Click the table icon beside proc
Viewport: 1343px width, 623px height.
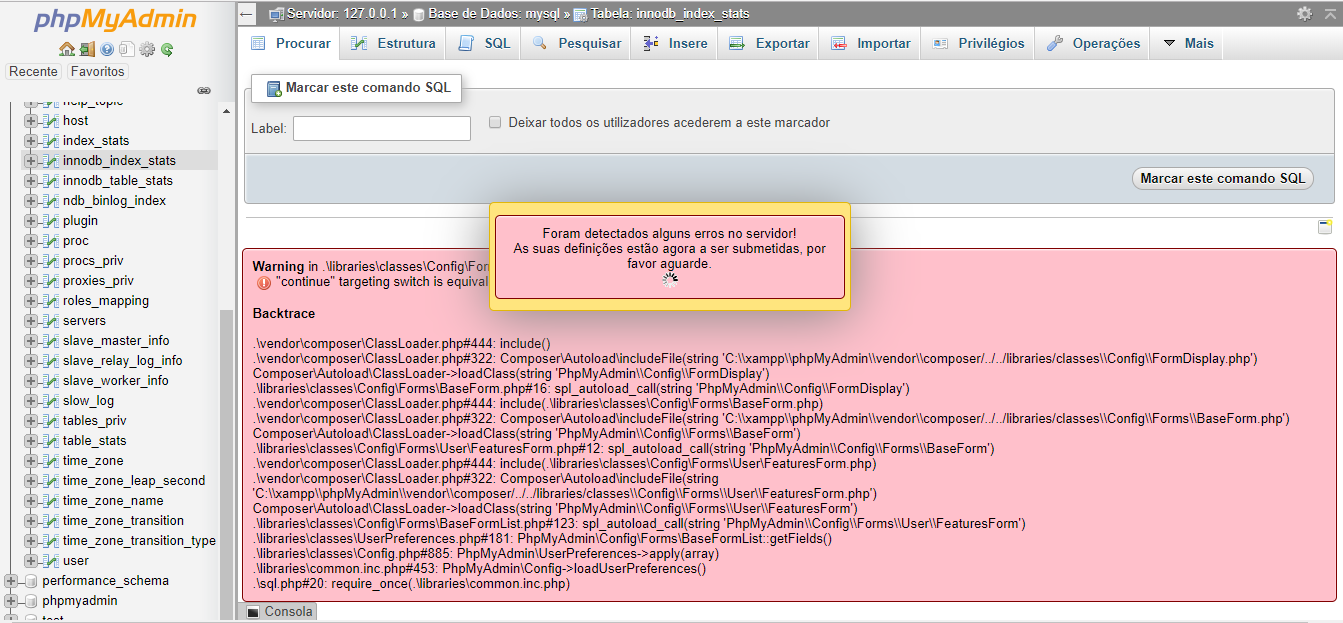pos(50,240)
